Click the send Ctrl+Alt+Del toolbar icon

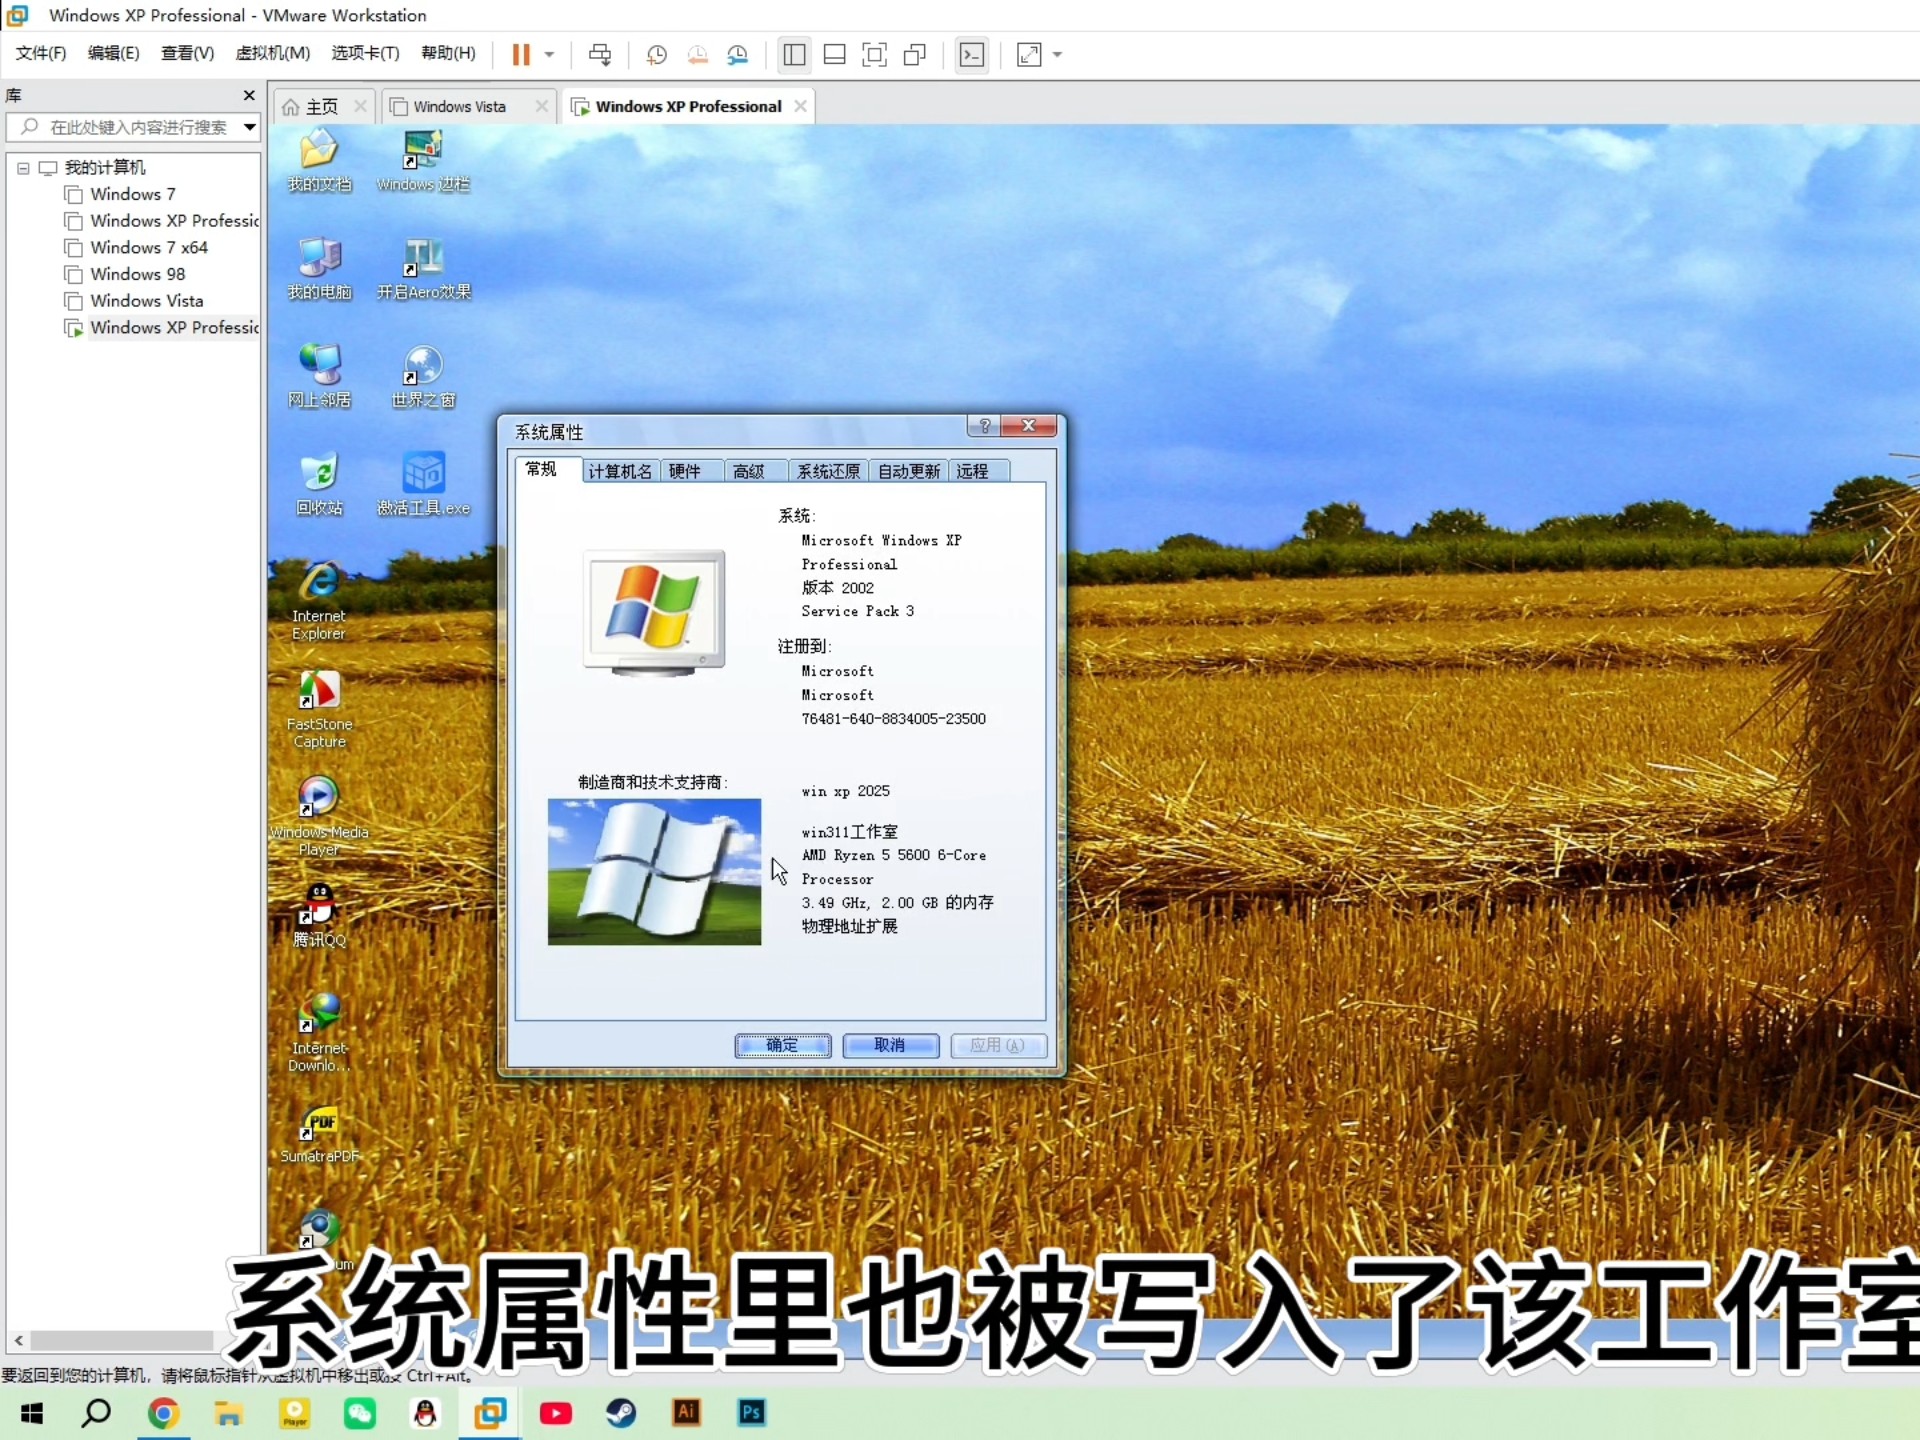point(600,54)
